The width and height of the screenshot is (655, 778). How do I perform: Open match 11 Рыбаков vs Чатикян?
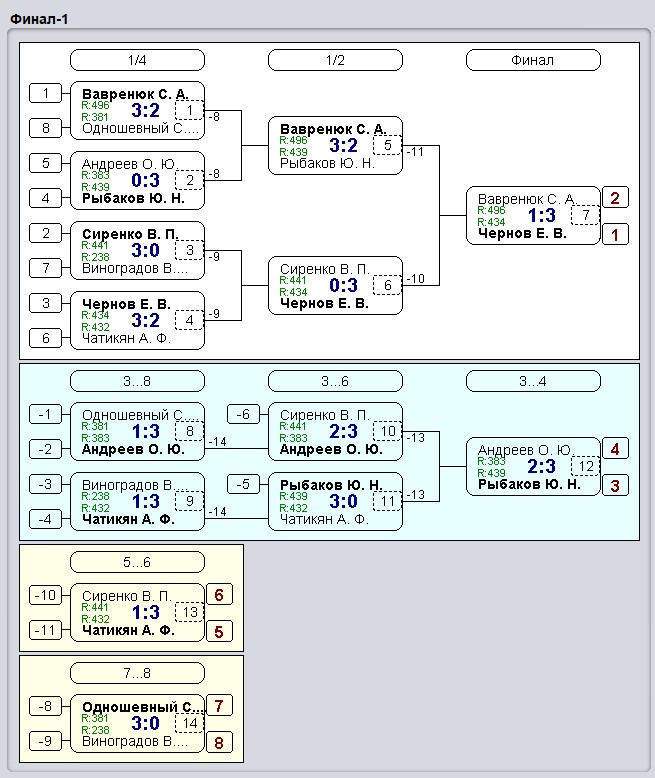click(x=335, y=502)
